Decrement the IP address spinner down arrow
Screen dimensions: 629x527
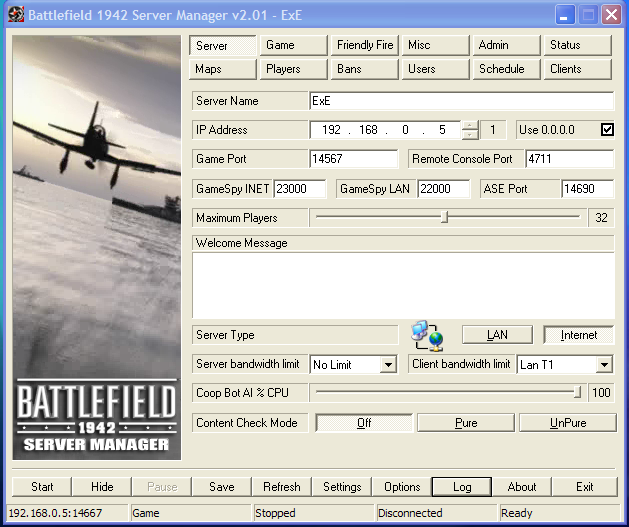(x=470, y=135)
